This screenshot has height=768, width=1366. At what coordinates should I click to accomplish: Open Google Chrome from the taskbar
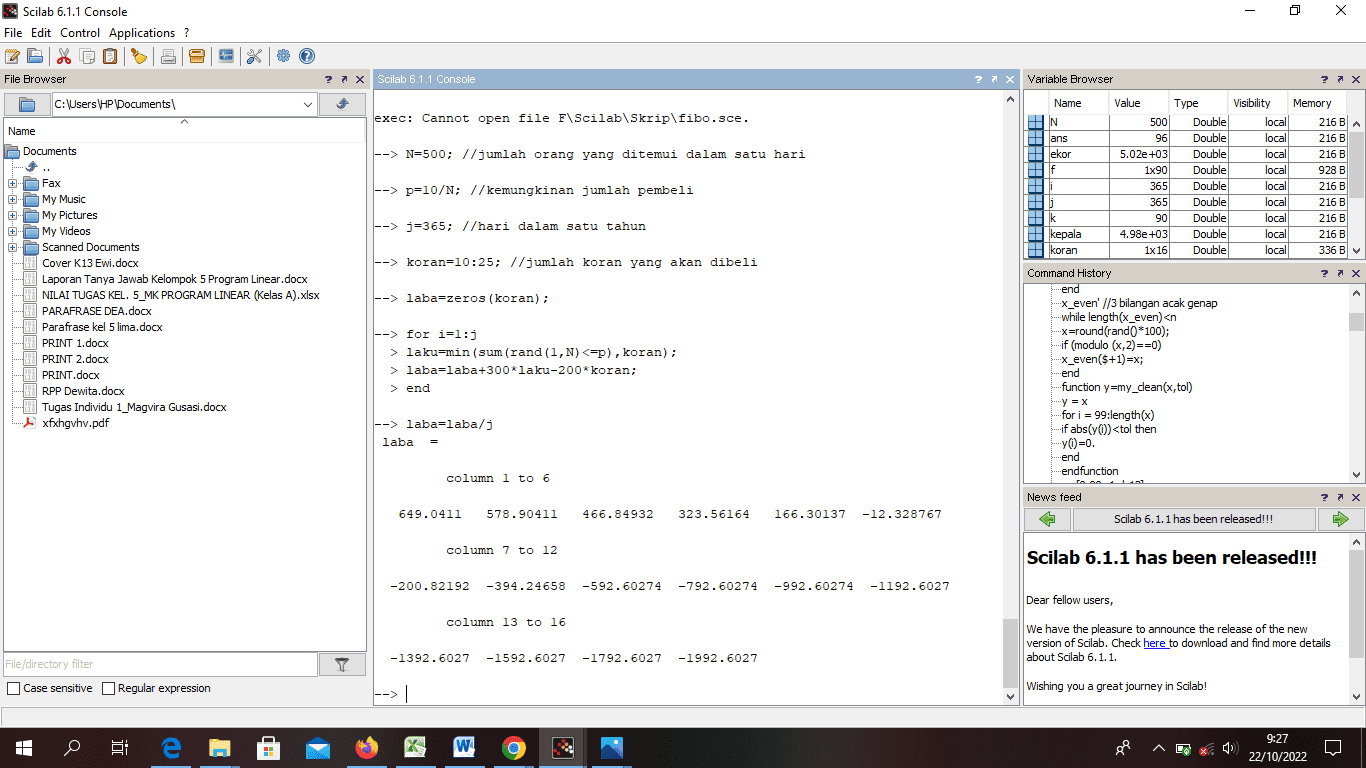pos(514,747)
